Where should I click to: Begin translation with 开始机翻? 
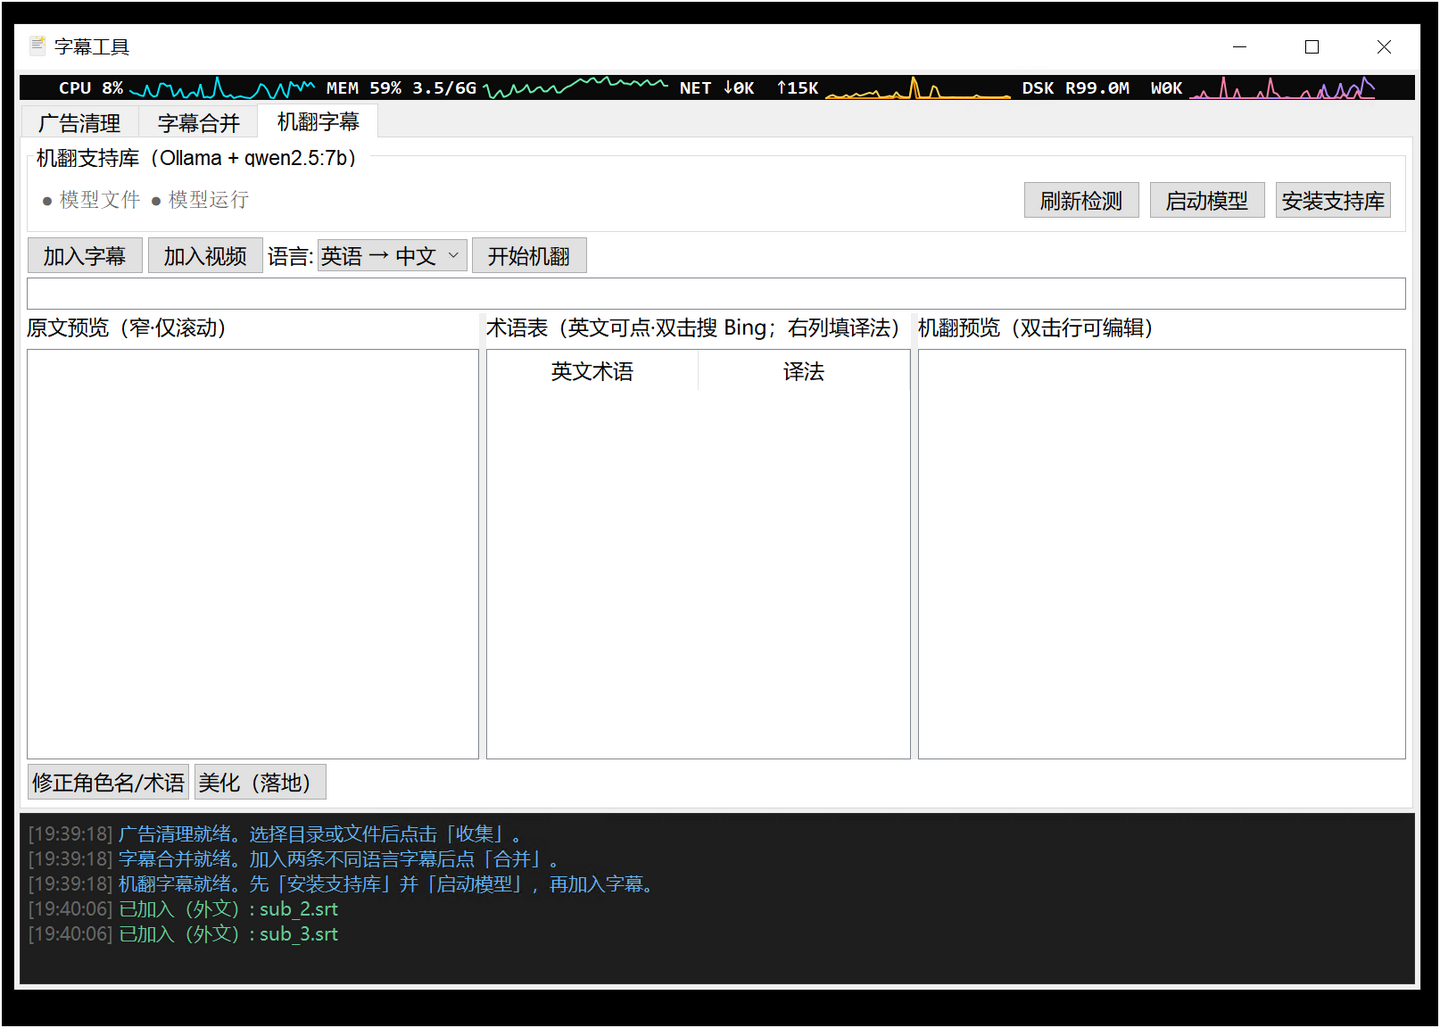(529, 256)
